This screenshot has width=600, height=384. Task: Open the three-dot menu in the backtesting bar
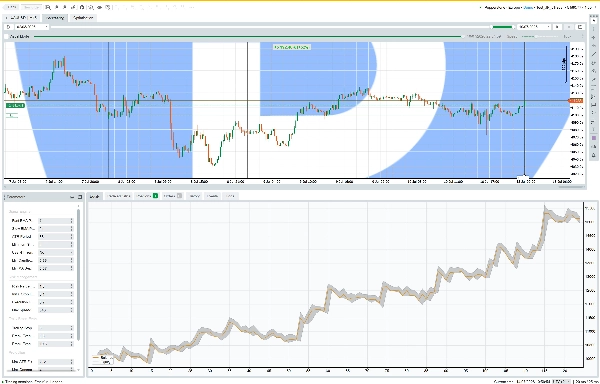coord(582,37)
